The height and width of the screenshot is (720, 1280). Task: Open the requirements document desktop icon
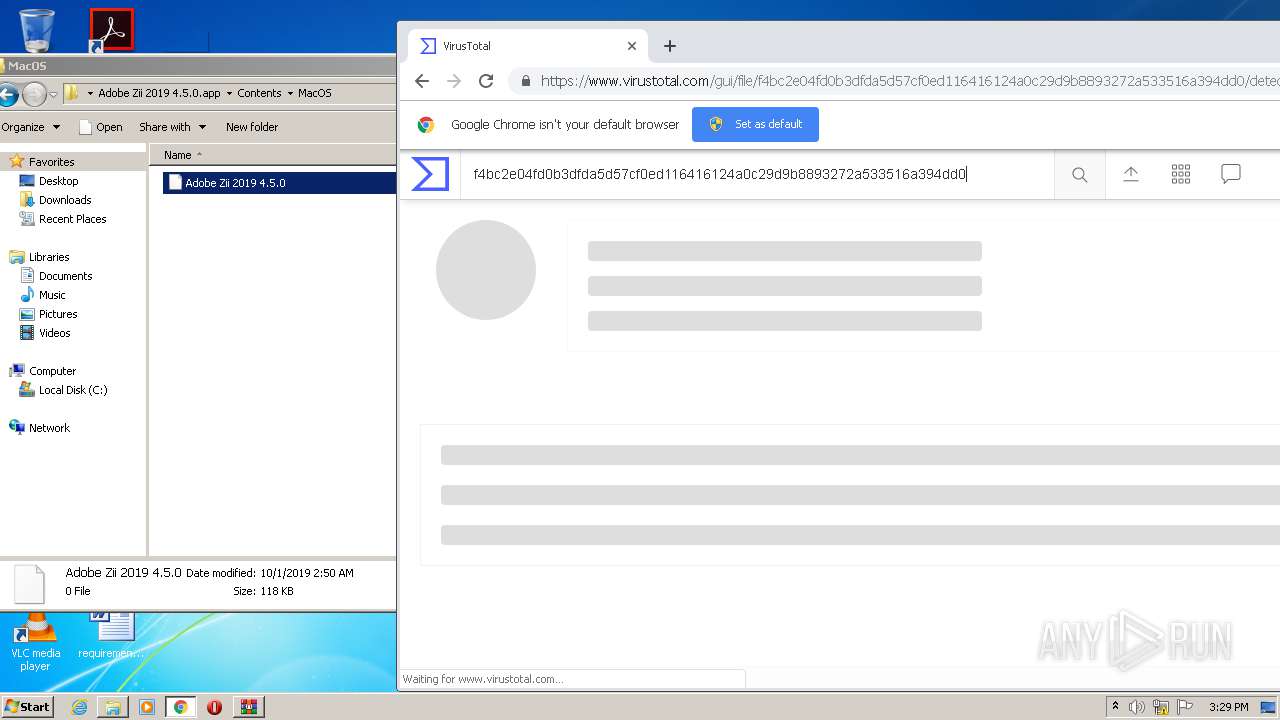click(x=111, y=636)
